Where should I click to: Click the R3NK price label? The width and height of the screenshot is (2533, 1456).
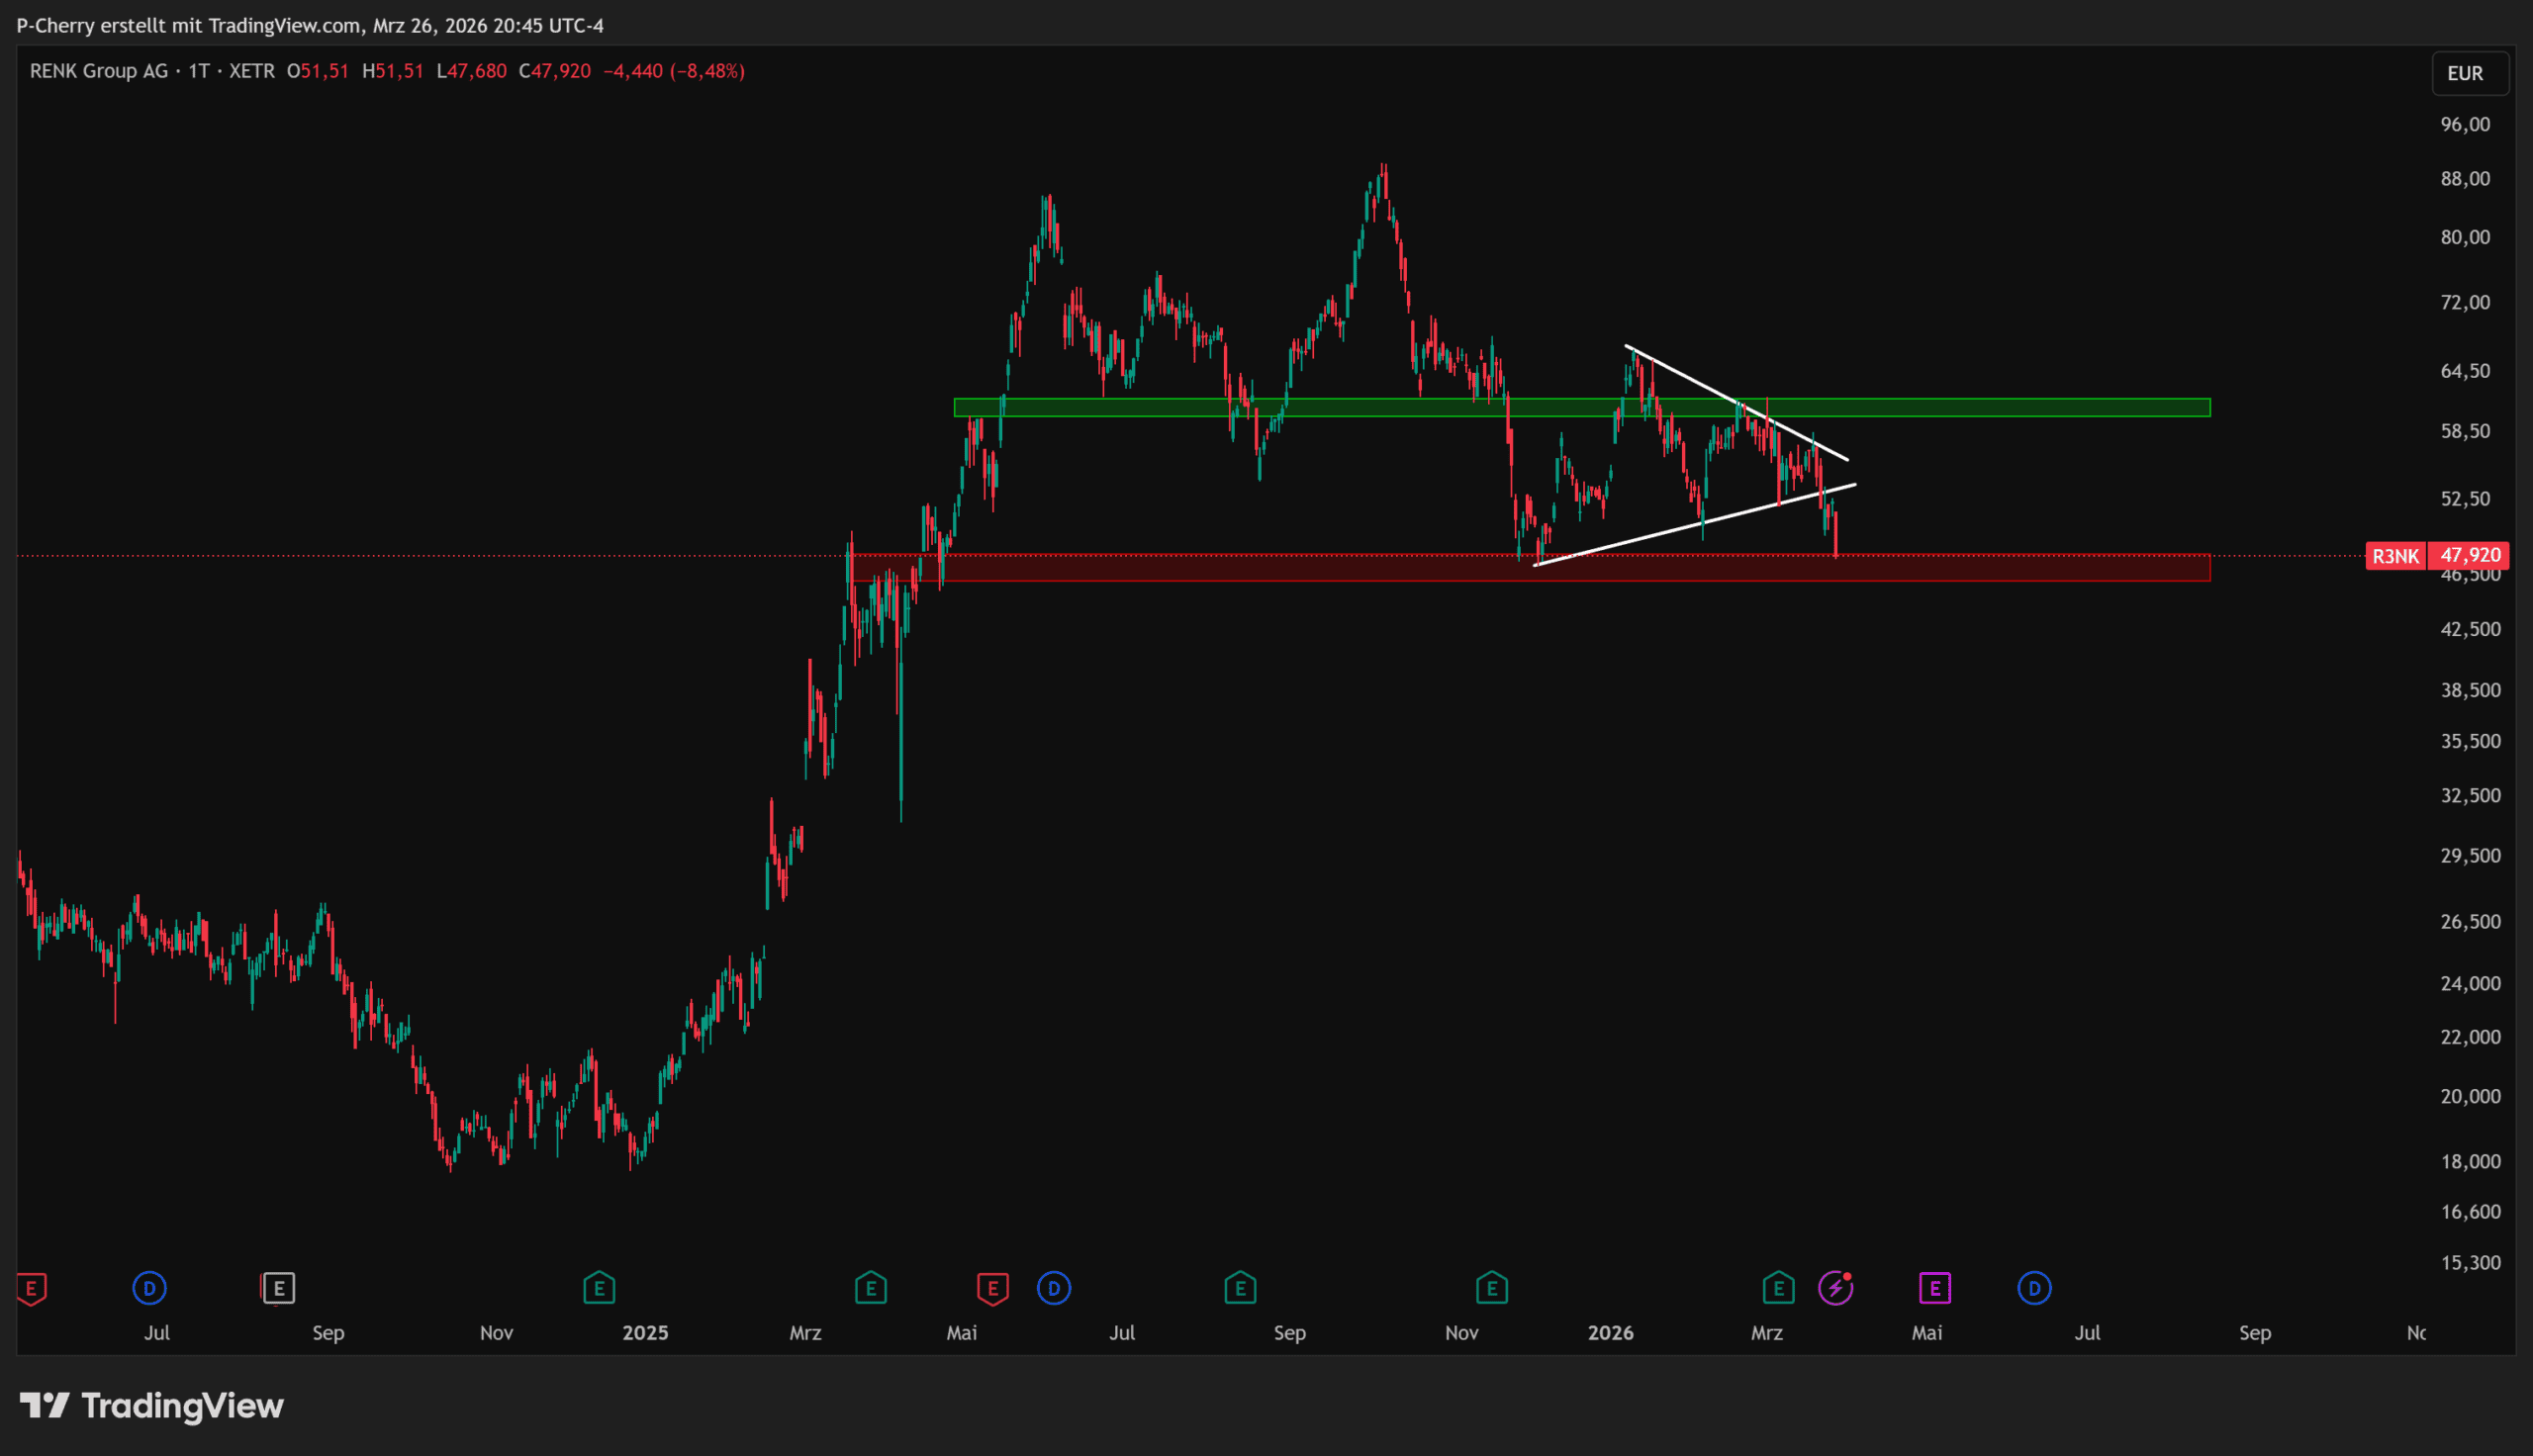[2395, 556]
